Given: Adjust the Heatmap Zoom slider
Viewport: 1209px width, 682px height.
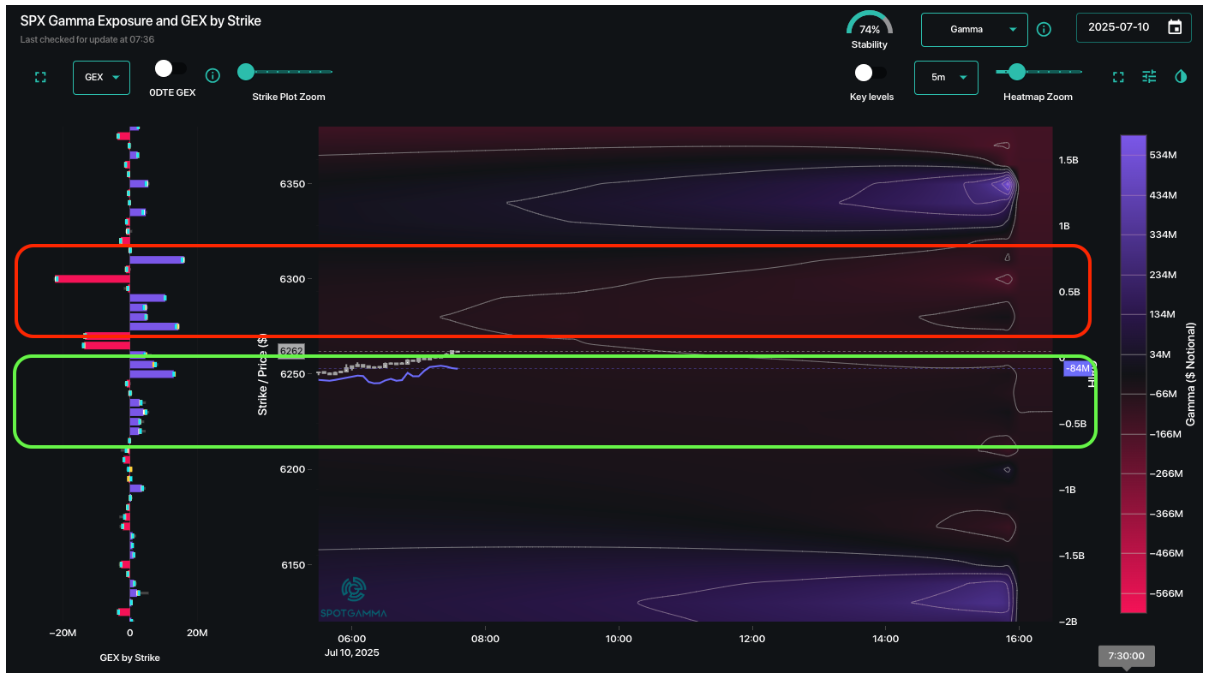Looking at the screenshot, I should click(x=1038, y=71).
